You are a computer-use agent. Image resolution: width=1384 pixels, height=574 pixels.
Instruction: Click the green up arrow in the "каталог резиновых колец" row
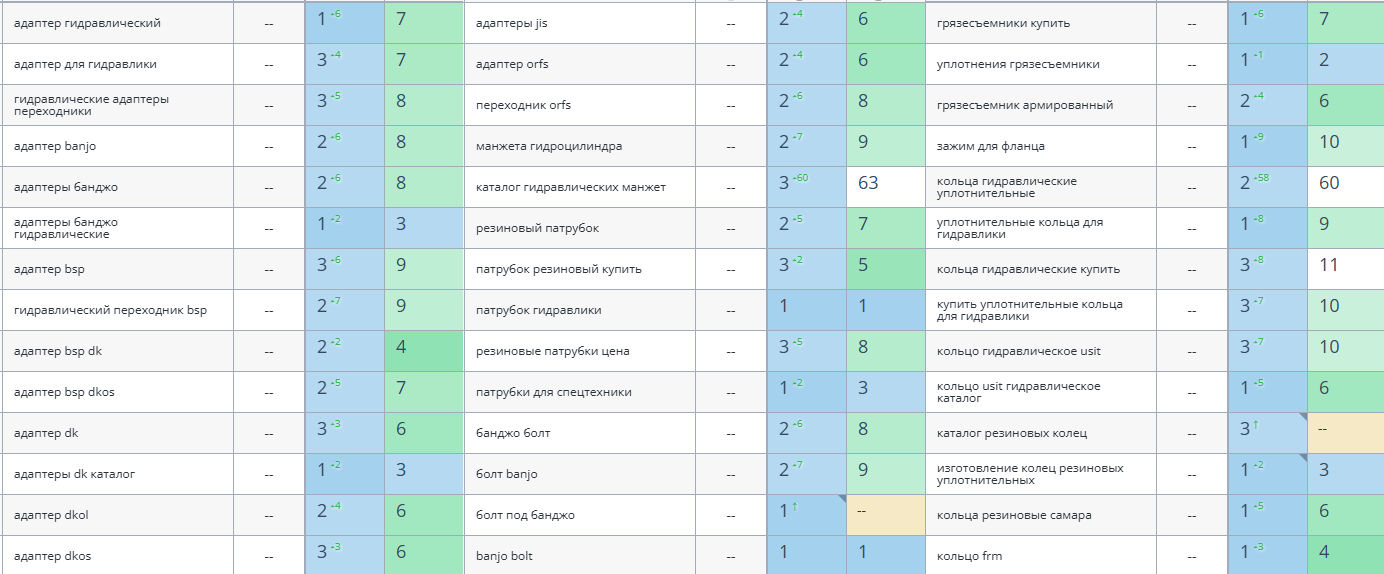pos(1255,426)
